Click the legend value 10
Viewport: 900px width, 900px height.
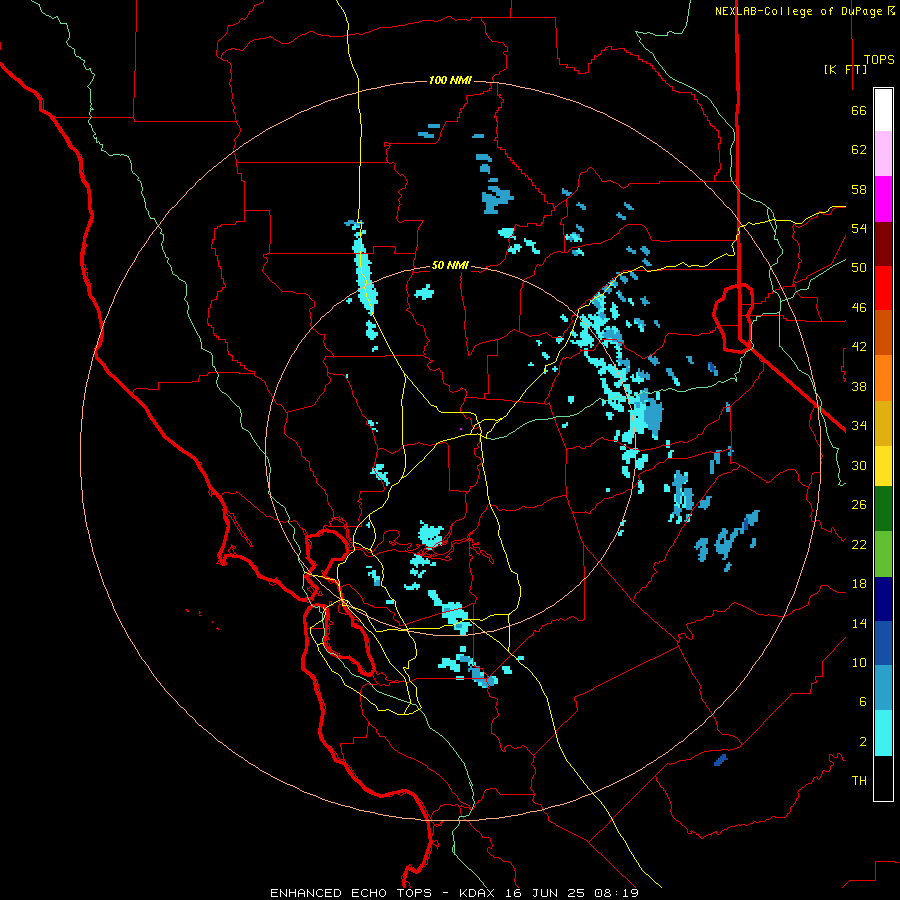point(859,662)
